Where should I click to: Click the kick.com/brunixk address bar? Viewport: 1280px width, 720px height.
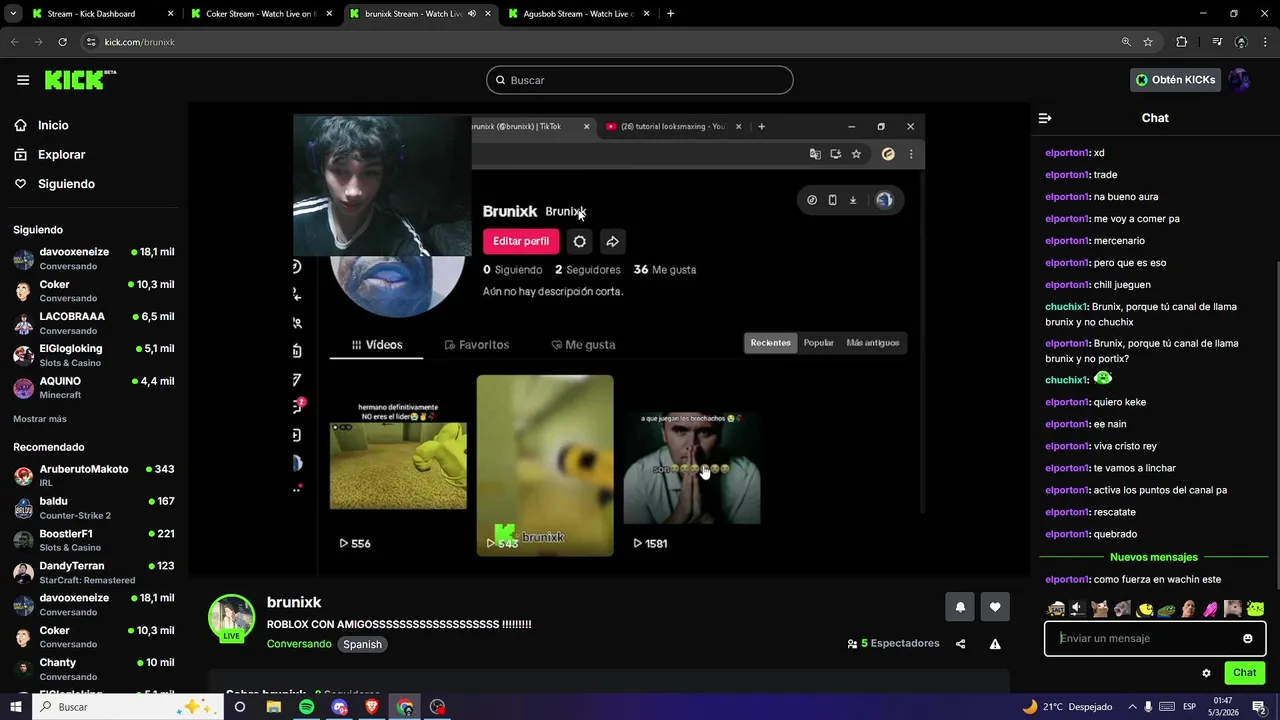tap(600, 42)
